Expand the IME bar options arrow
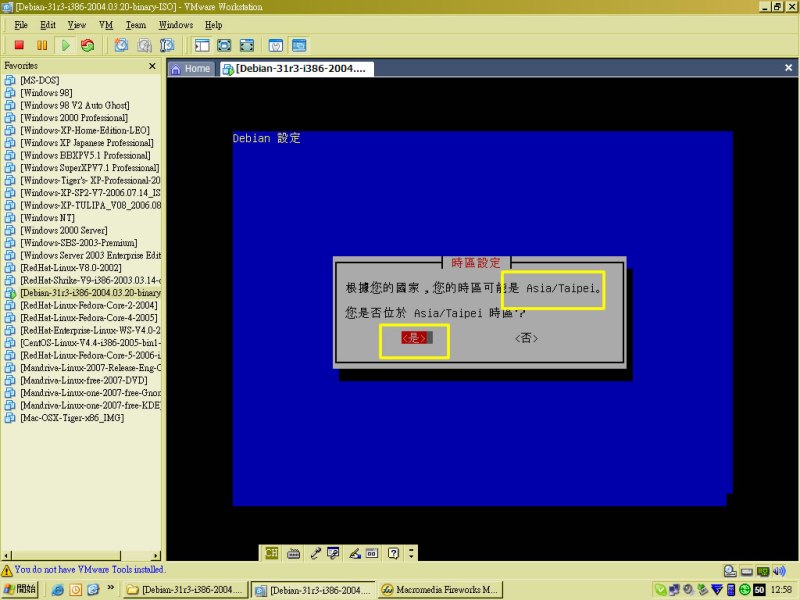 pos(411,554)
